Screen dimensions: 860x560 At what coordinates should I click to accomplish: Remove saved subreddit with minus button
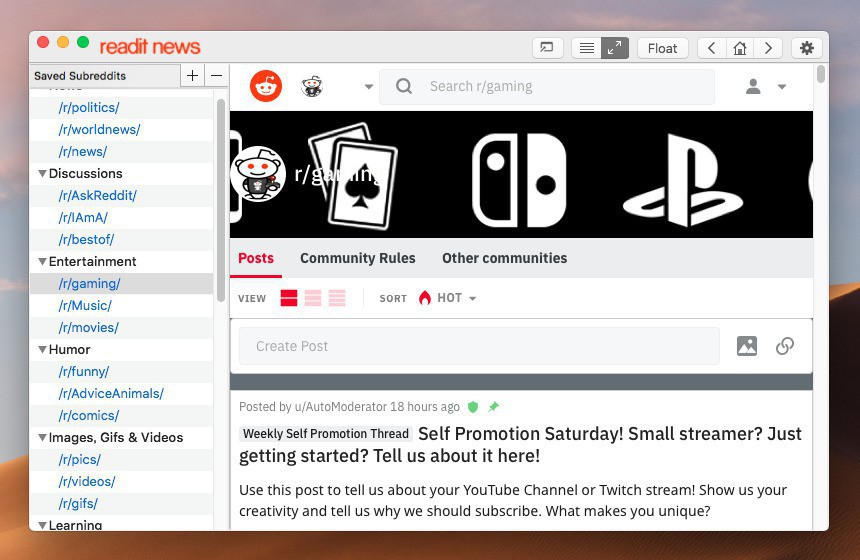217,76
